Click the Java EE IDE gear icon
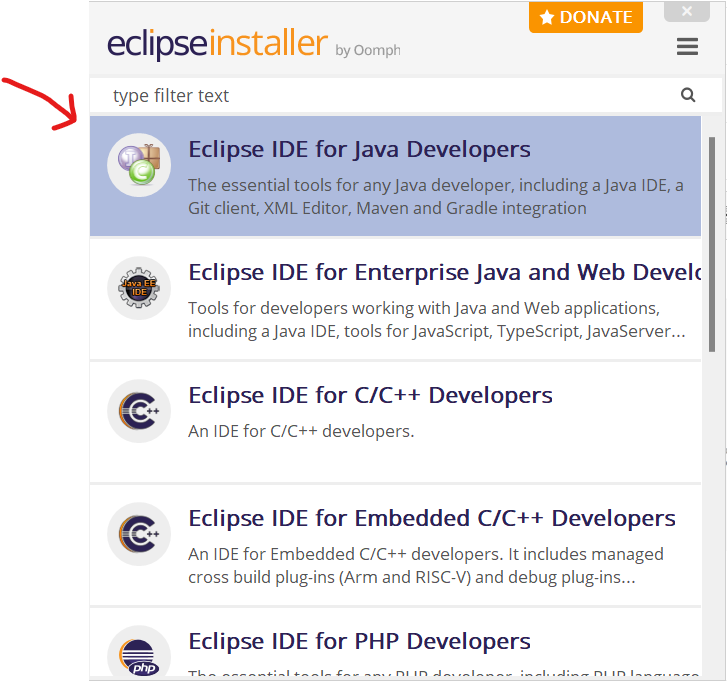 (139, 288)
